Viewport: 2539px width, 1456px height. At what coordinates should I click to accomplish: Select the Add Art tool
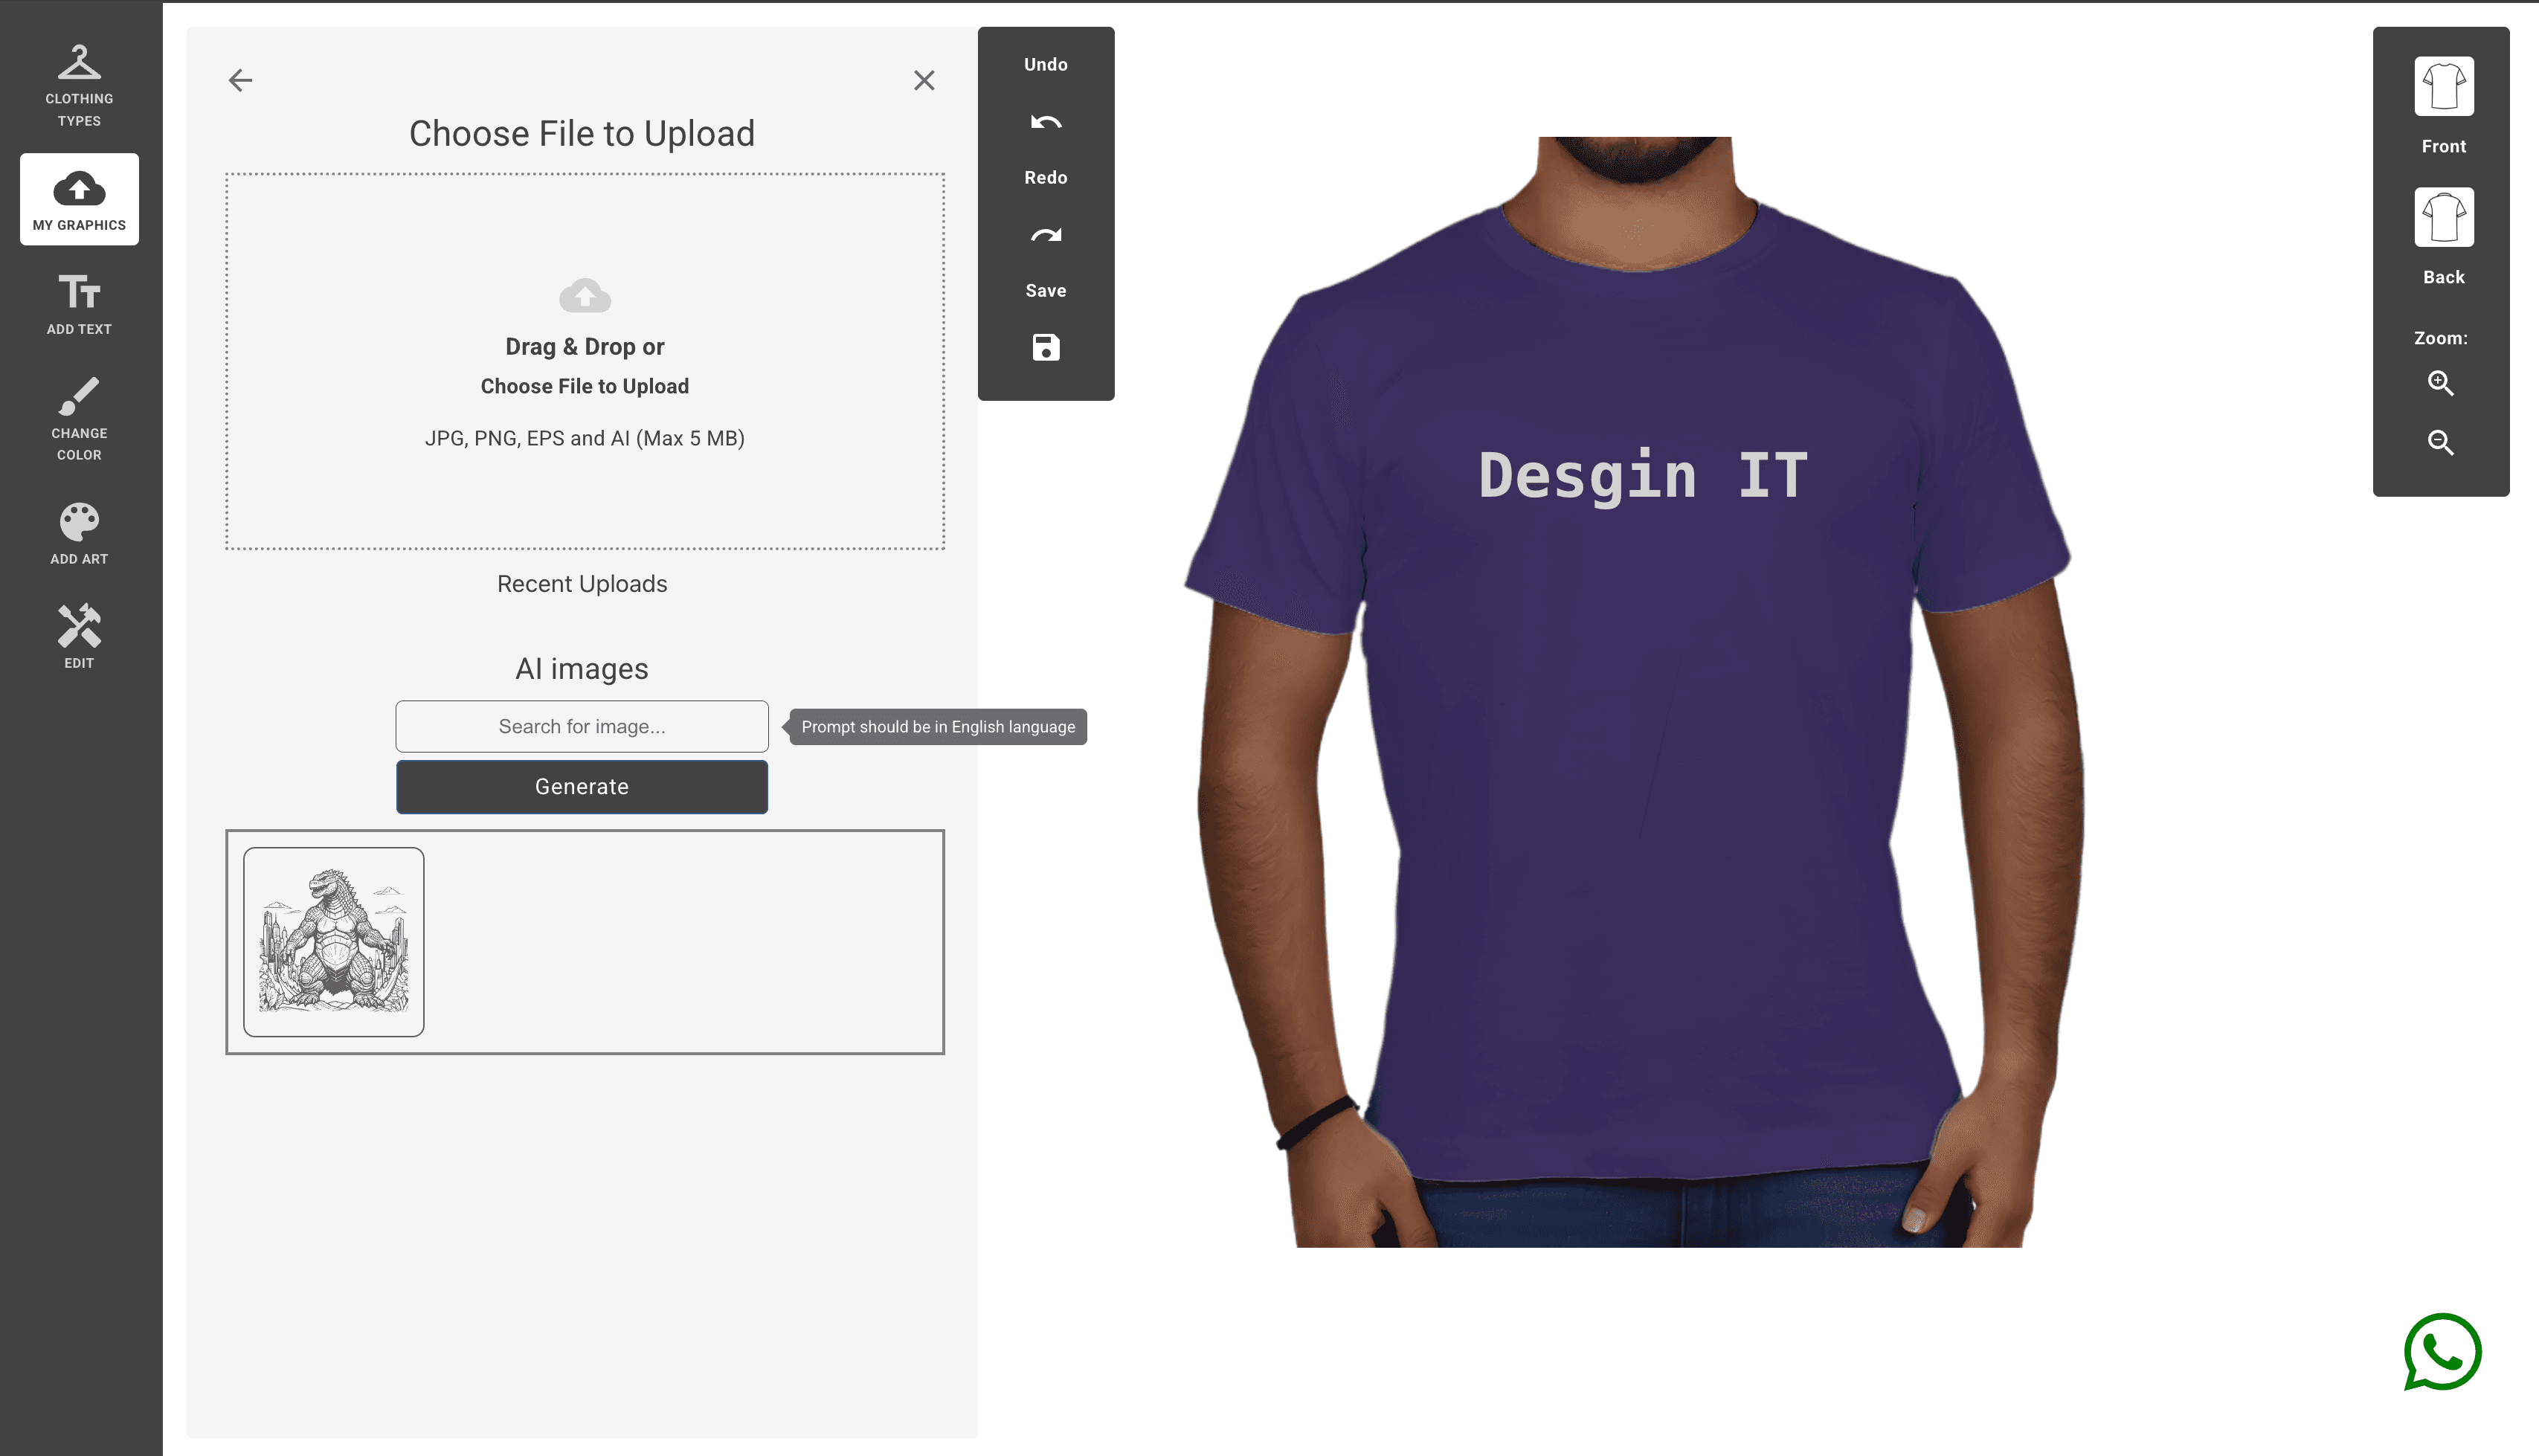tap(79, 532)
